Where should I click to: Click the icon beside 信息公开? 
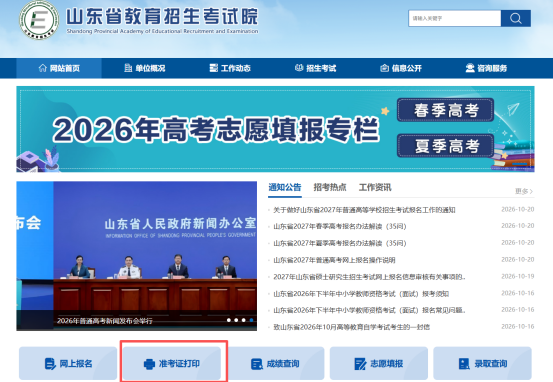384,68
